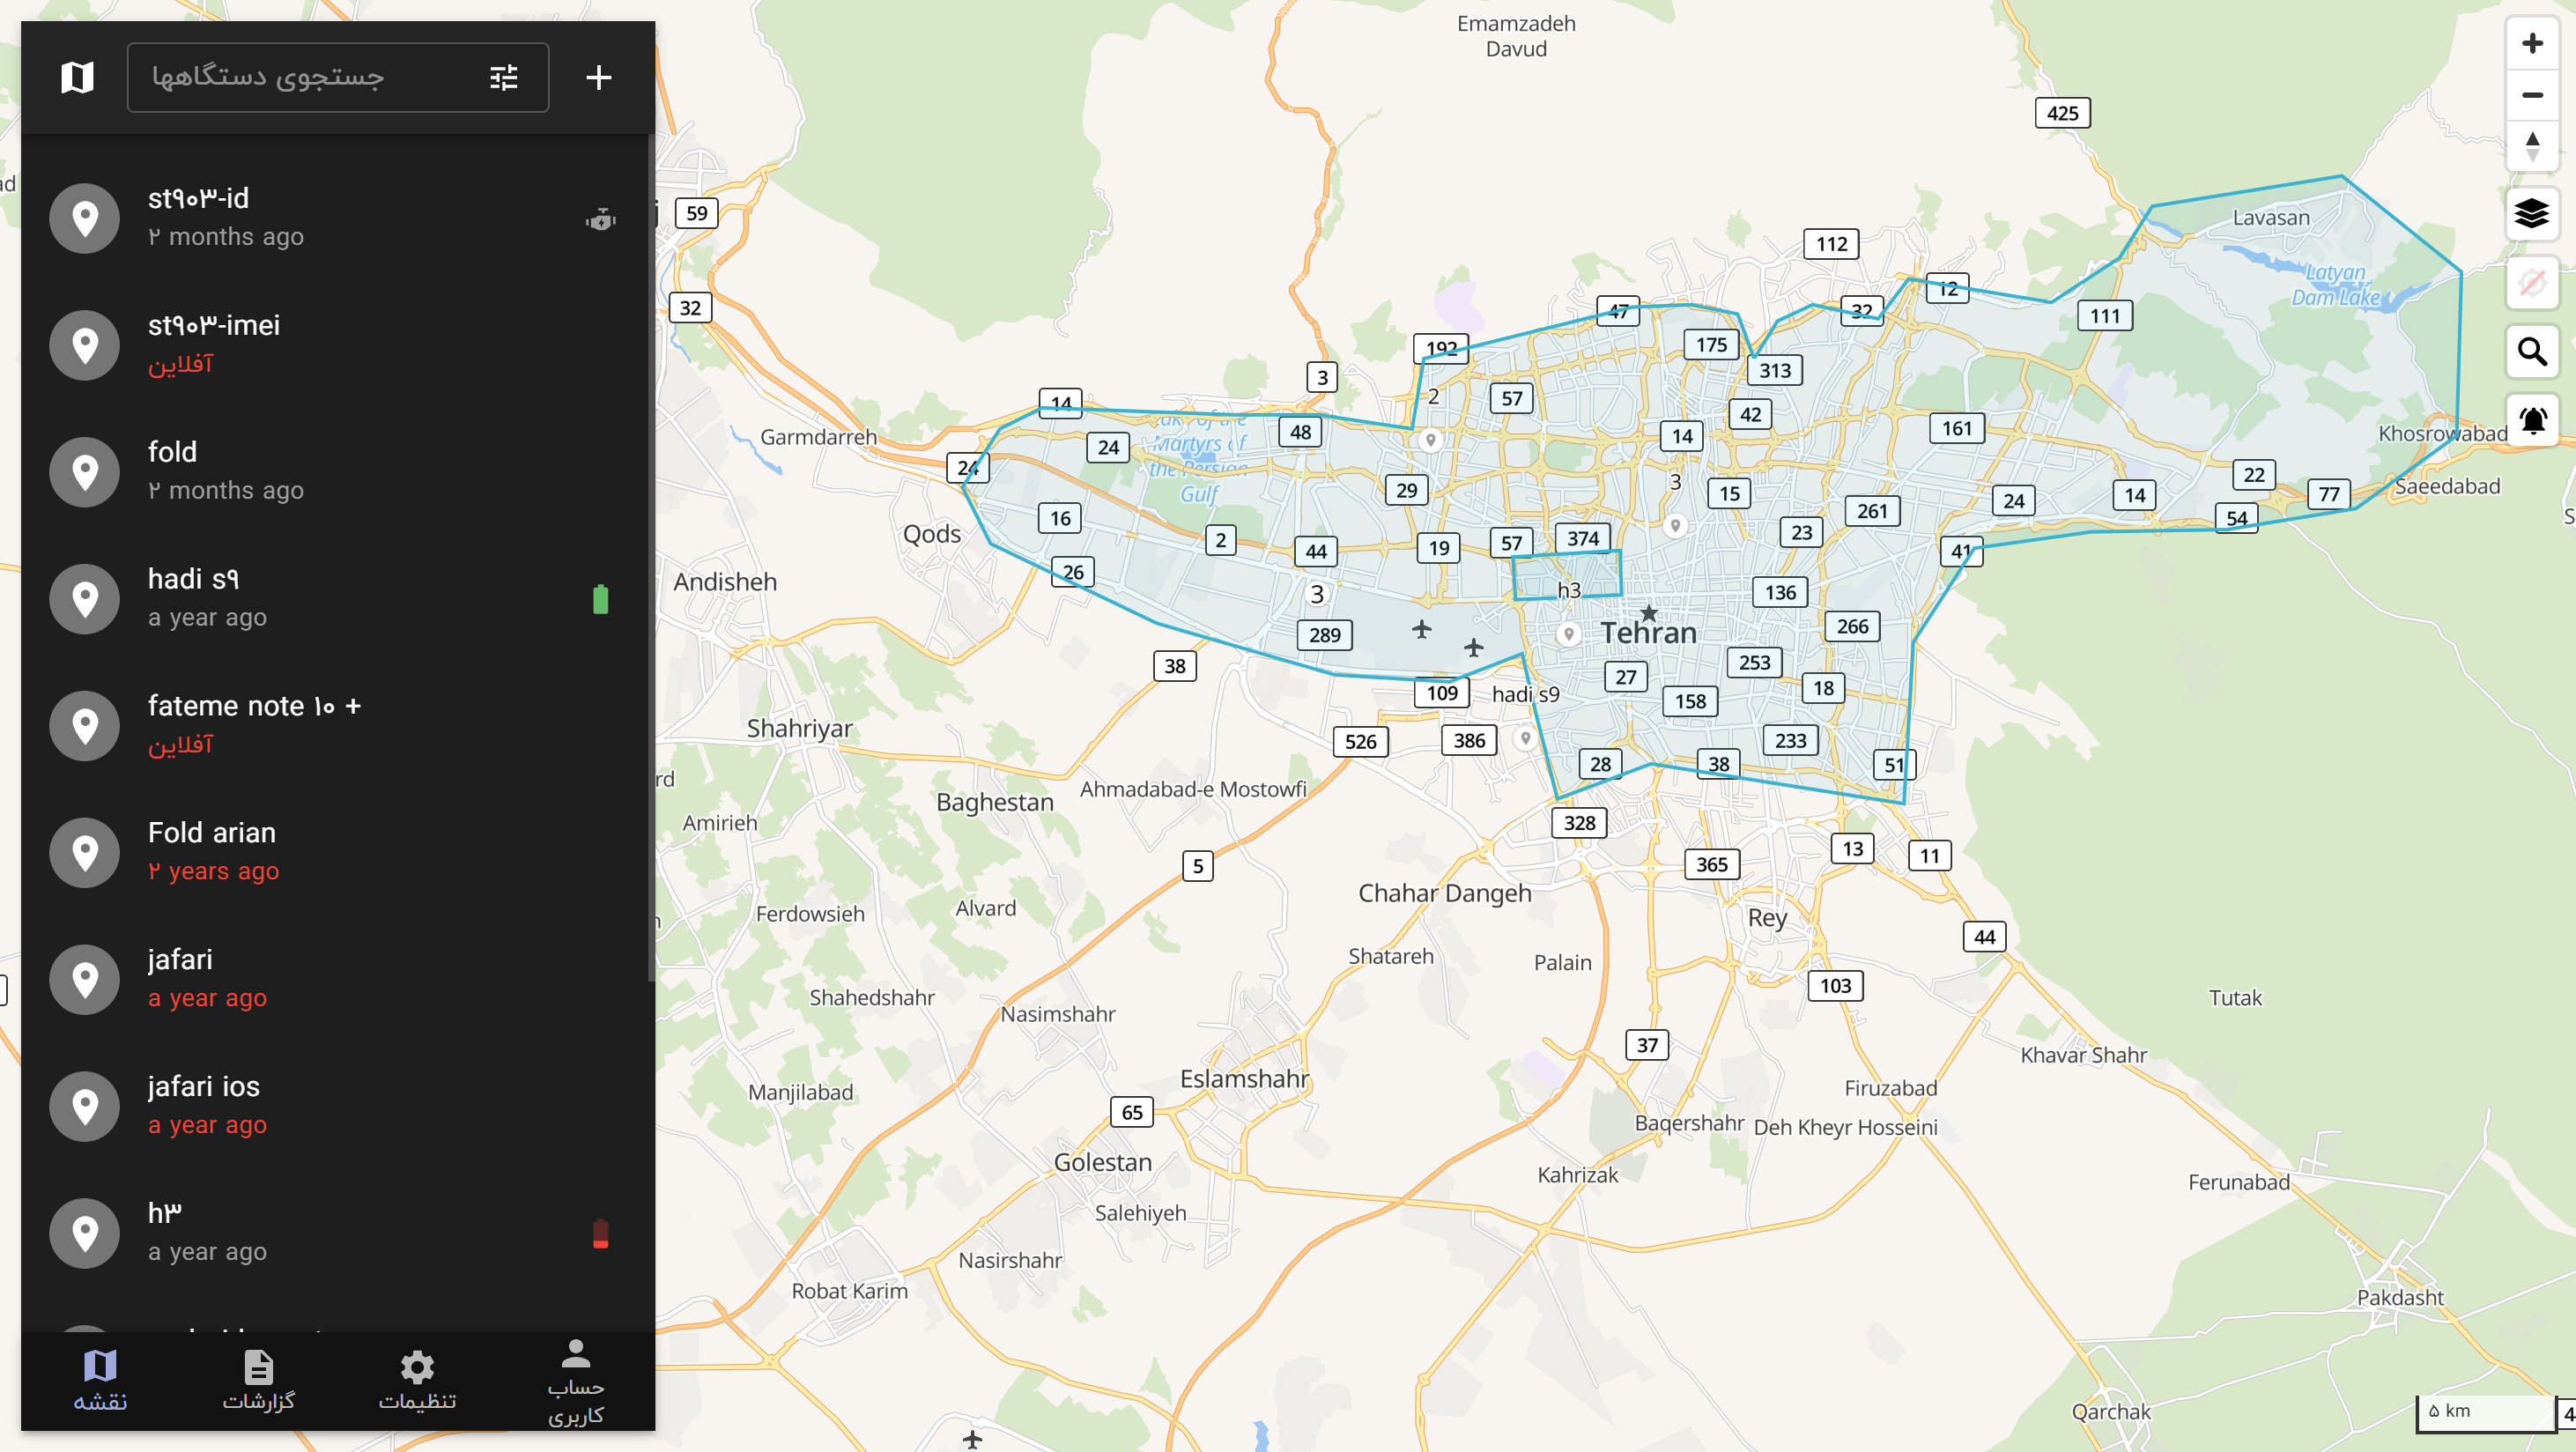This screenshot has width=2576, height=1452.
Task: Open the device search filter options
Action: (504, 77)
